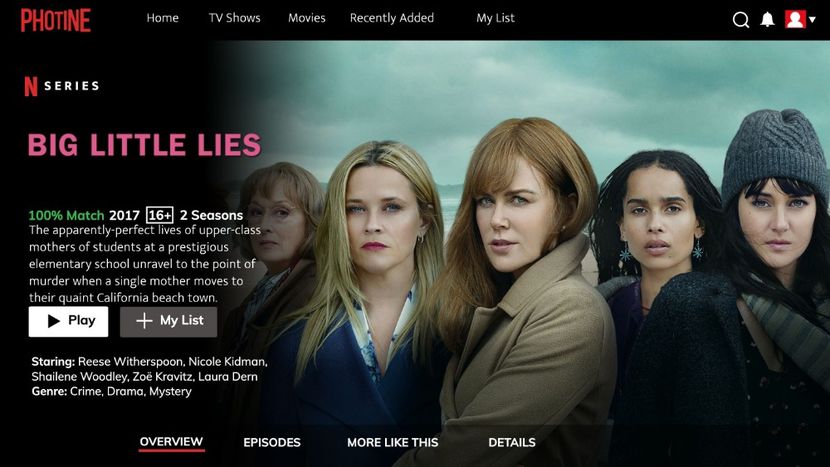Screen dimensions: 830x467
Task: Open the notifications bell icon
Action: [x=767, y=20]
